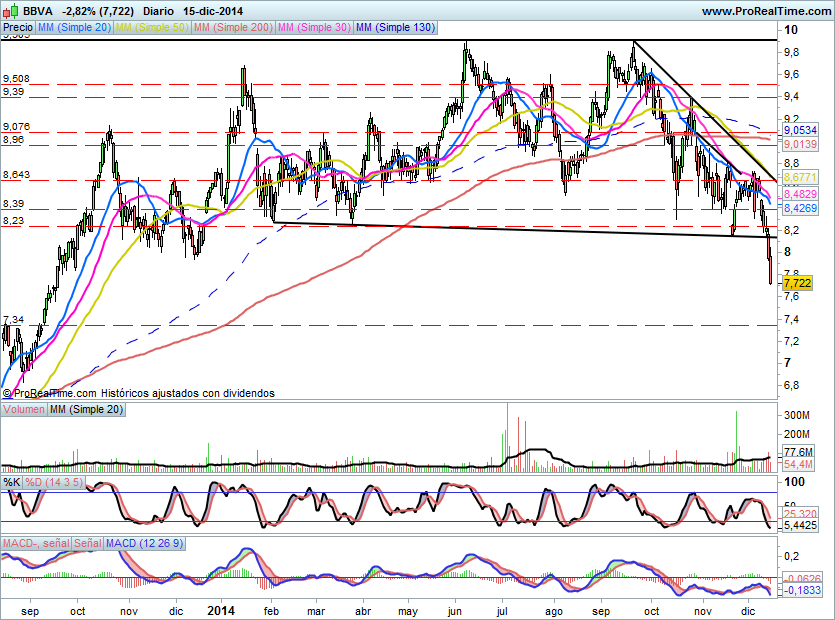Select the MM (Simple 30) label
The width and height of the screenshot is (835, 620).
coord(314,27)
